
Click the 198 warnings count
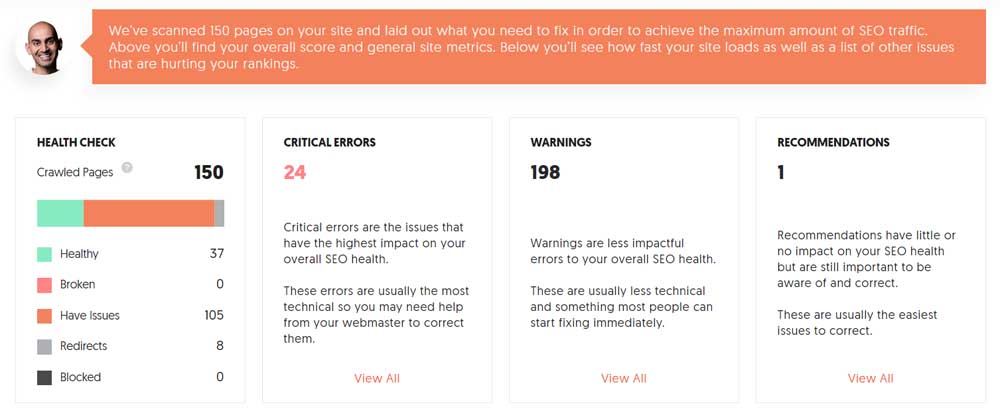(545, 172)
